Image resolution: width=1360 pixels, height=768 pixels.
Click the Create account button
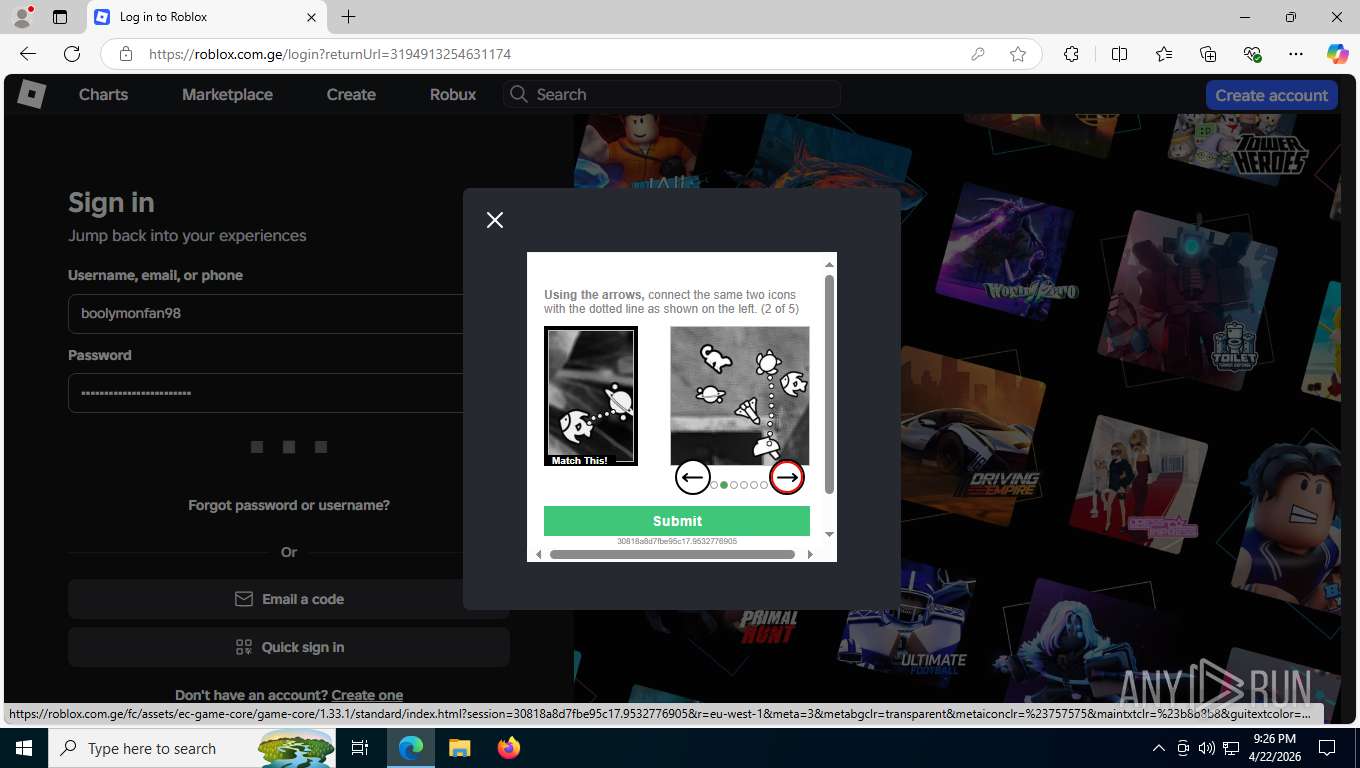1272,95
